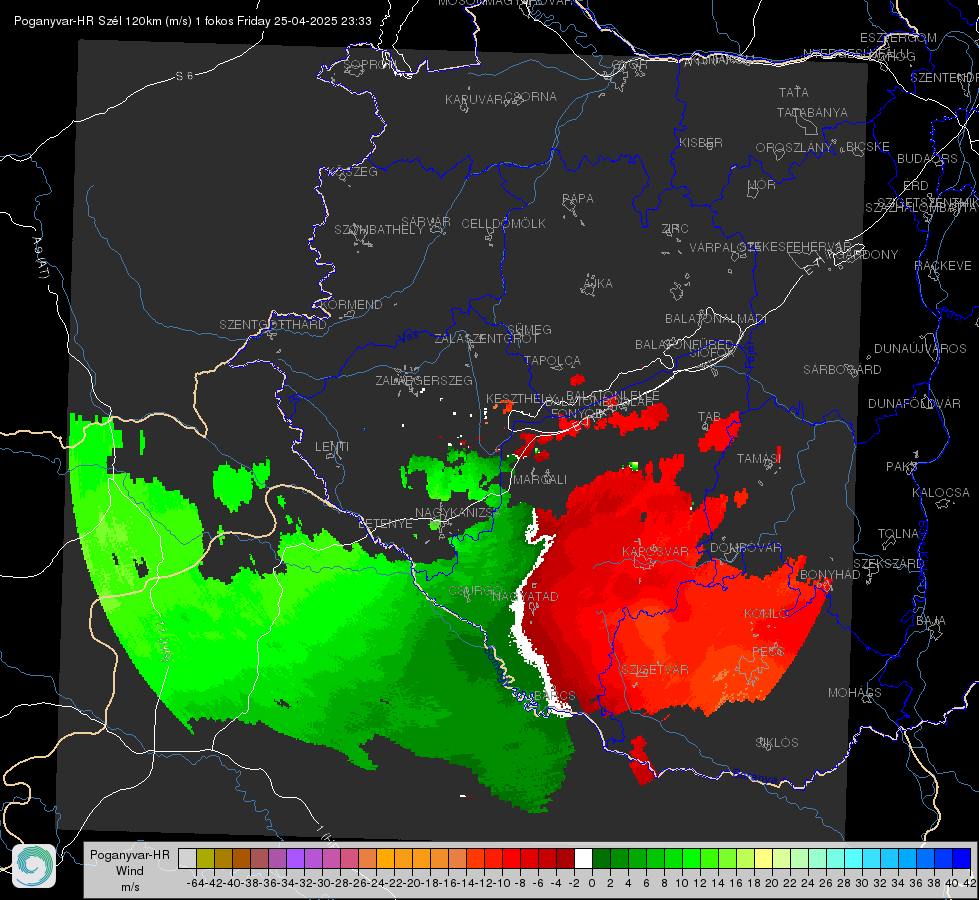Select the LETENYE label
This screenshot has width=979, height=900.
(x=385, y=524)
